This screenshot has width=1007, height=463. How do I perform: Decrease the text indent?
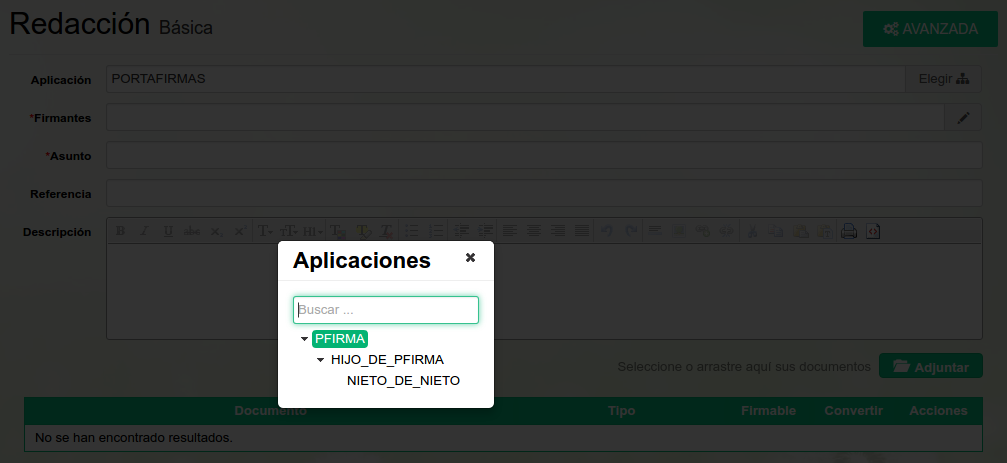coord(462,231)
